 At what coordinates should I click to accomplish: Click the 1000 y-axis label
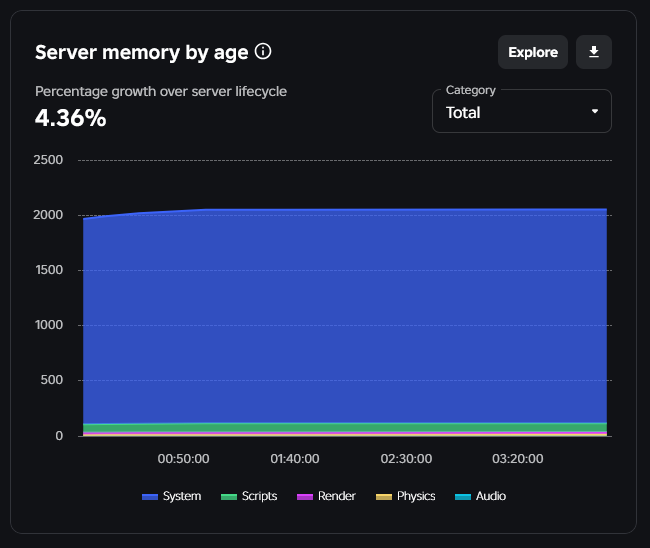pos(49,325)
